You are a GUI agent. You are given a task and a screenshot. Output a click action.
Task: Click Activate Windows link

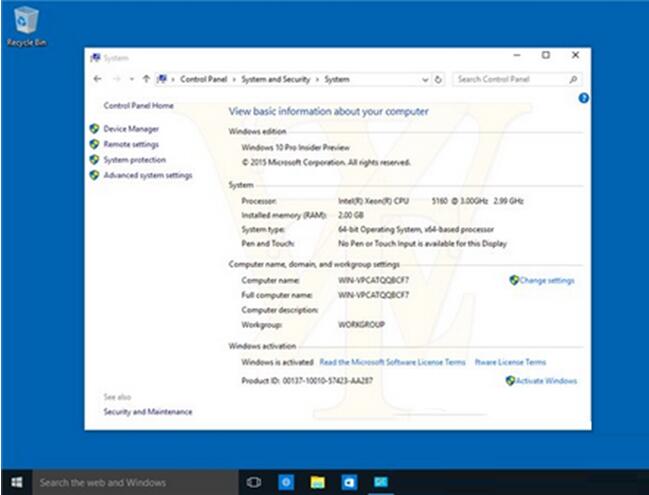point(546,381)
